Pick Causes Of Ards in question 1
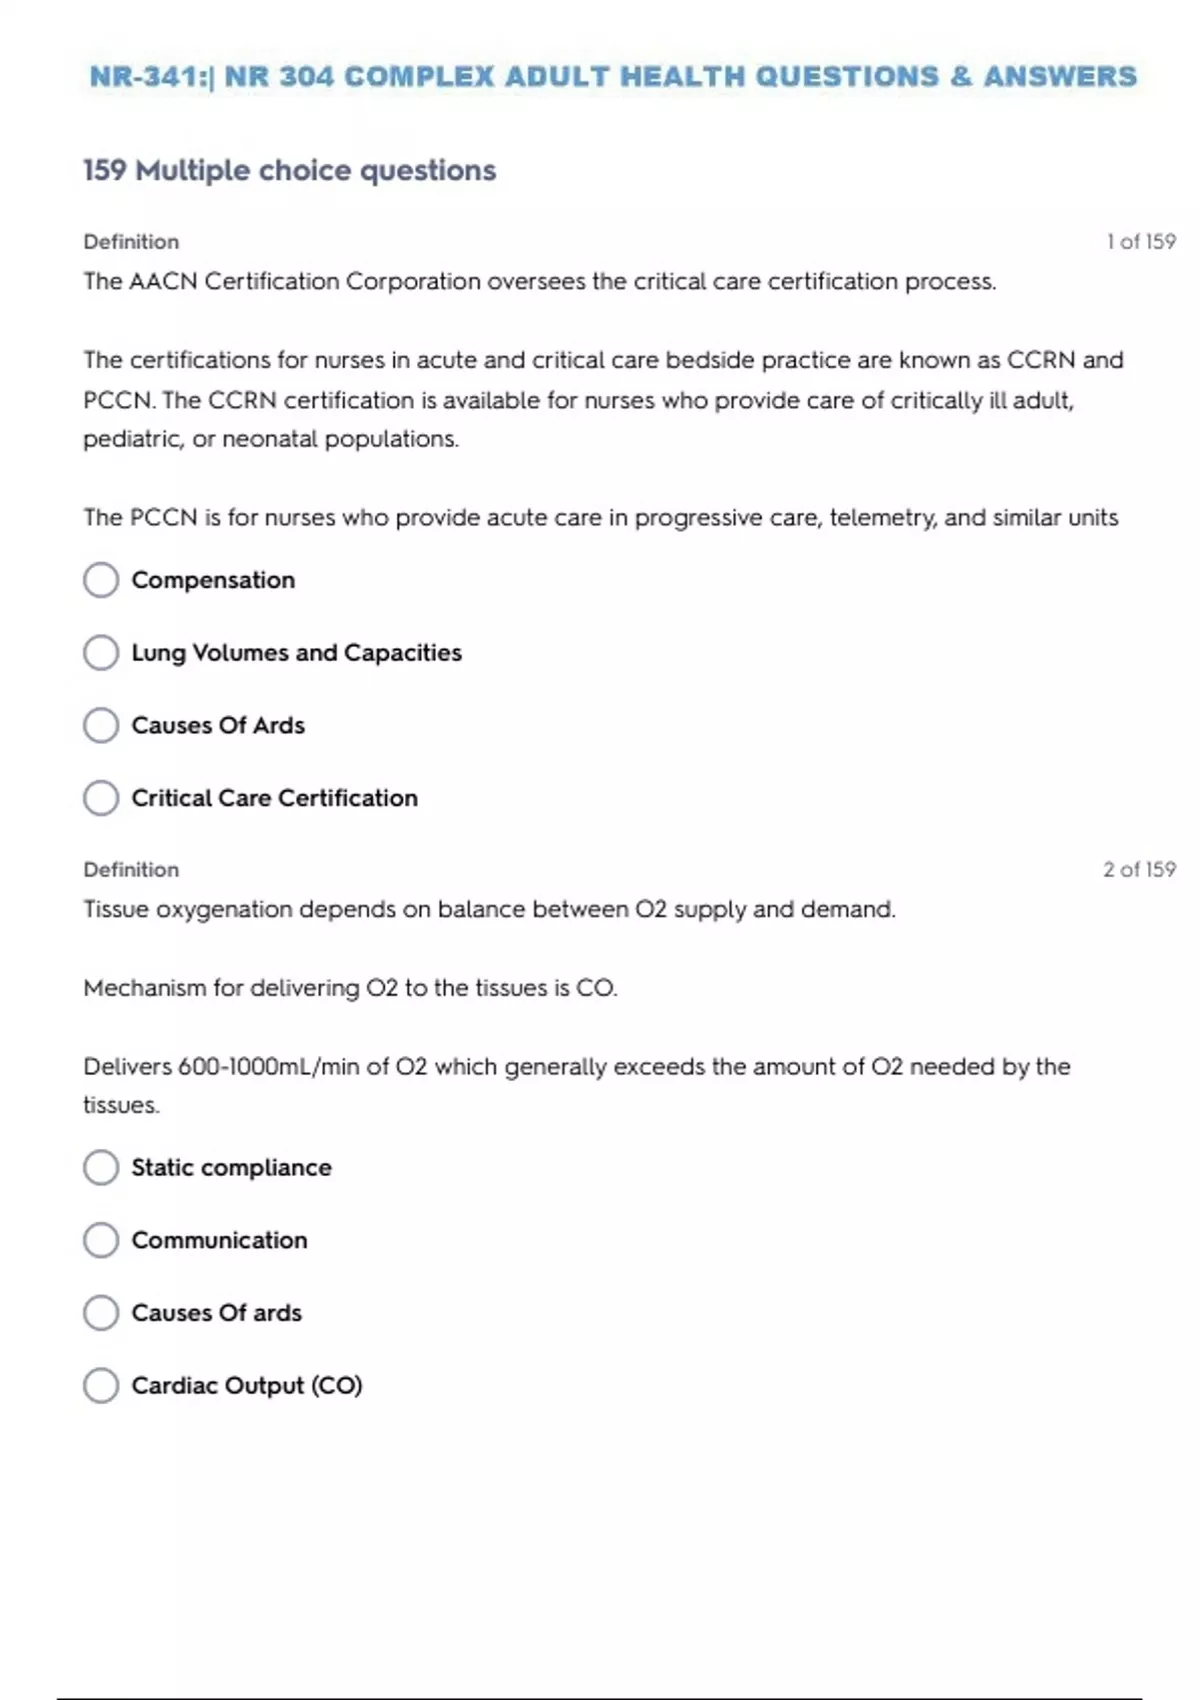The image size is (1200, 1700). tap(101, 726)
